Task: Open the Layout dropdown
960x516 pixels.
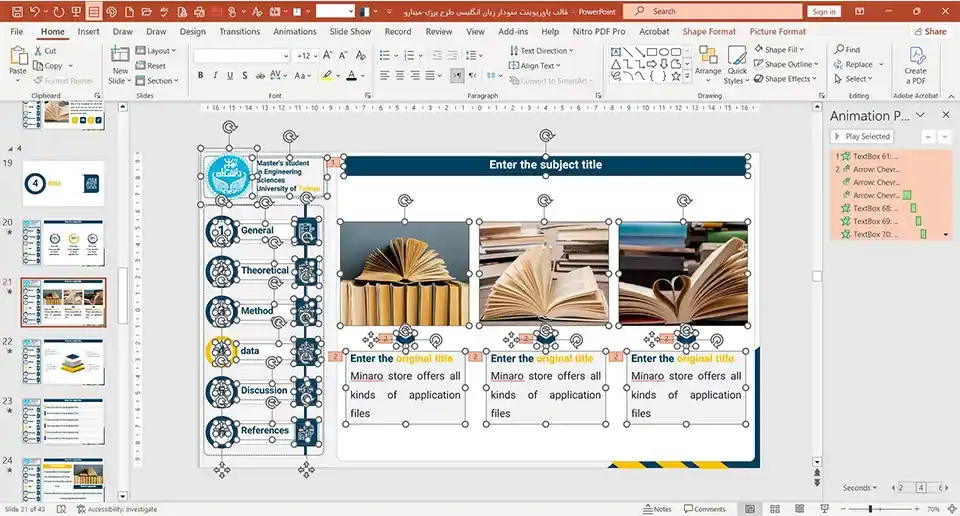Action: [156, 51]
